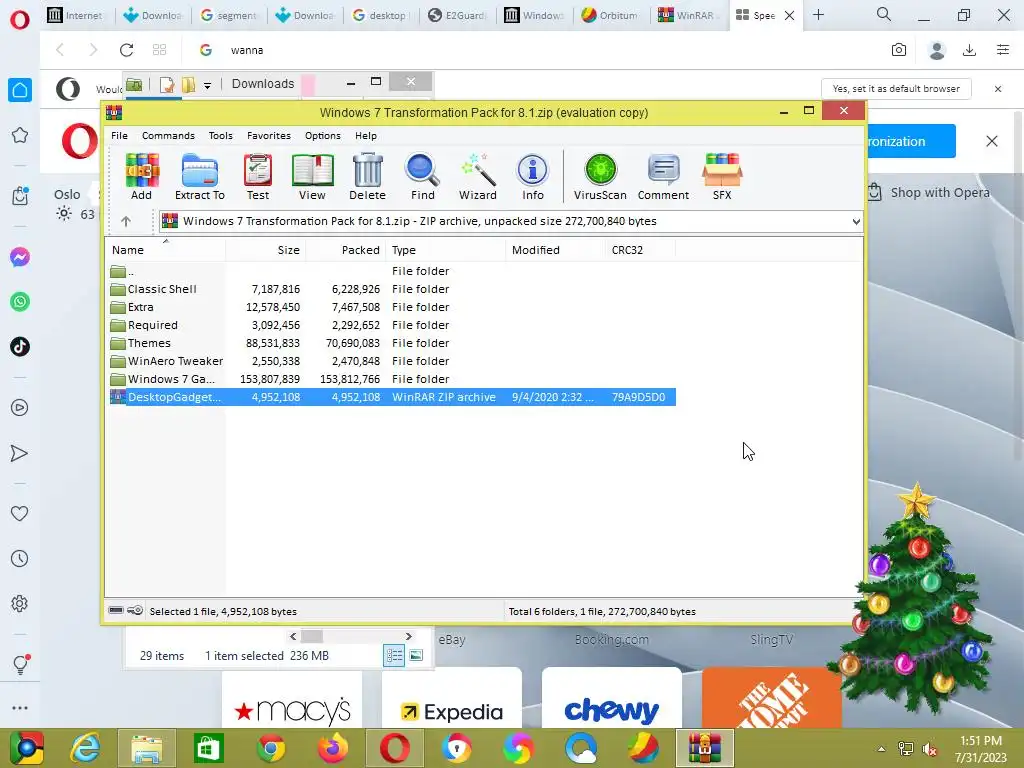Viewport: 1024px width, 768px height.
Task: Open Opera easy setup icon
Action: point(1003,50)
